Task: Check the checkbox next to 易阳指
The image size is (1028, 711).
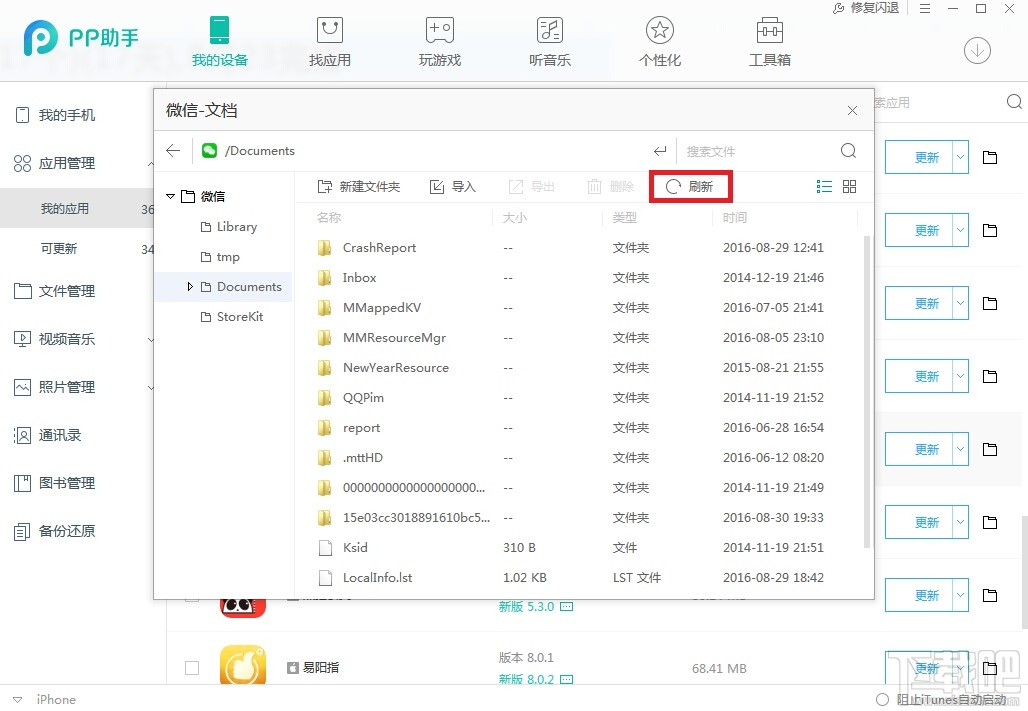Action: point(192,668)
